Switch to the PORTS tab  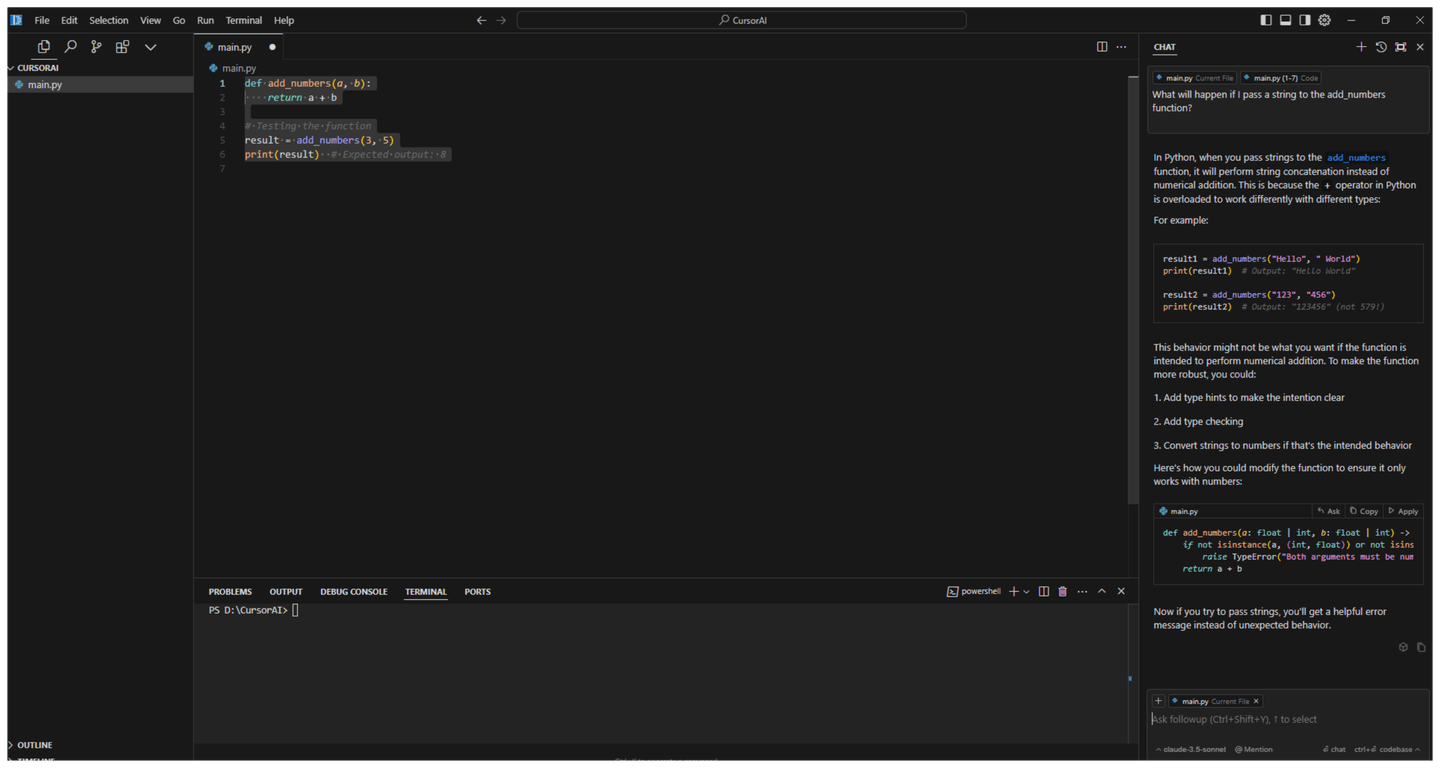(x=477, y=592)
